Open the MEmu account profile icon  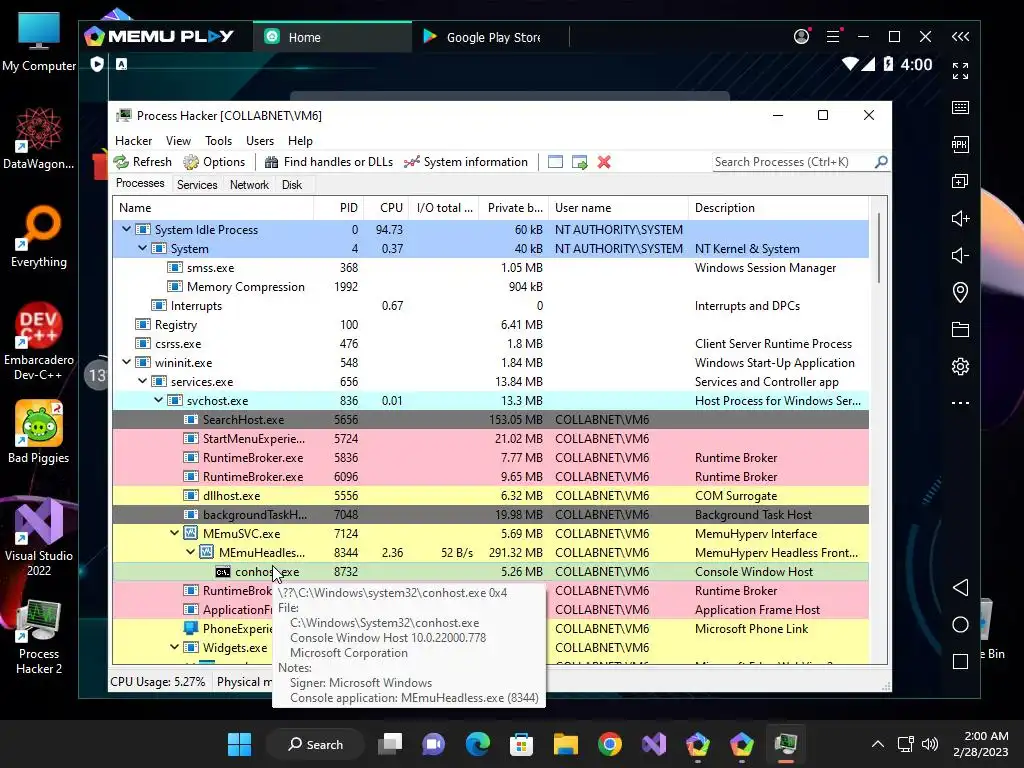[x=801, y=37]
